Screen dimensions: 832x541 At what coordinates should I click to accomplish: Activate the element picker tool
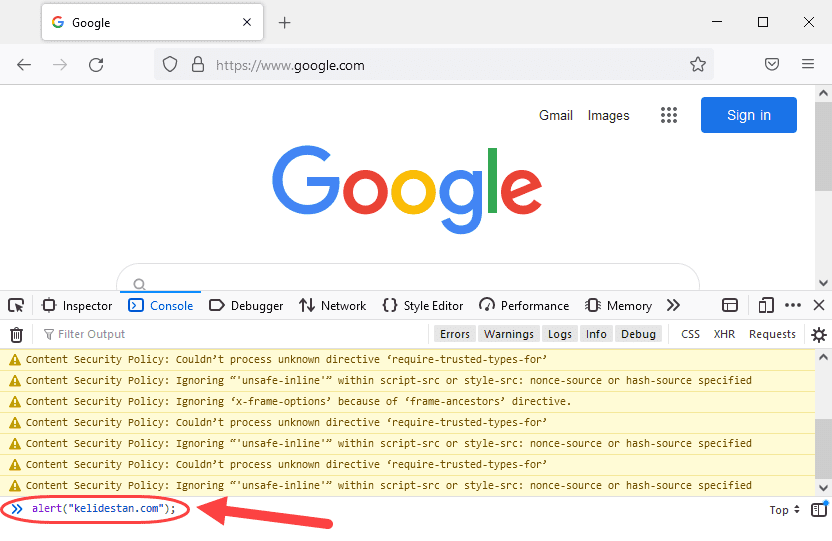point(16,306)
